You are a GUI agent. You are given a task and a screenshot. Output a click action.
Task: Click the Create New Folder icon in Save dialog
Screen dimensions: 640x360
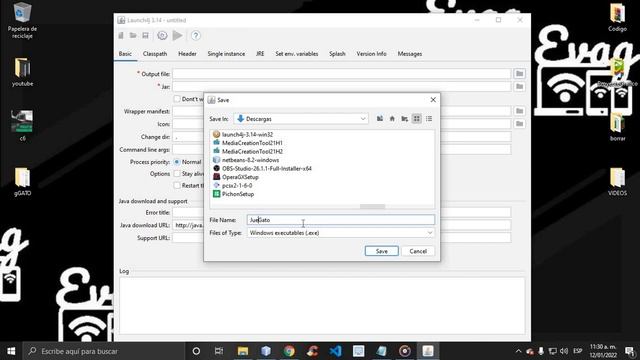[404, 119]
